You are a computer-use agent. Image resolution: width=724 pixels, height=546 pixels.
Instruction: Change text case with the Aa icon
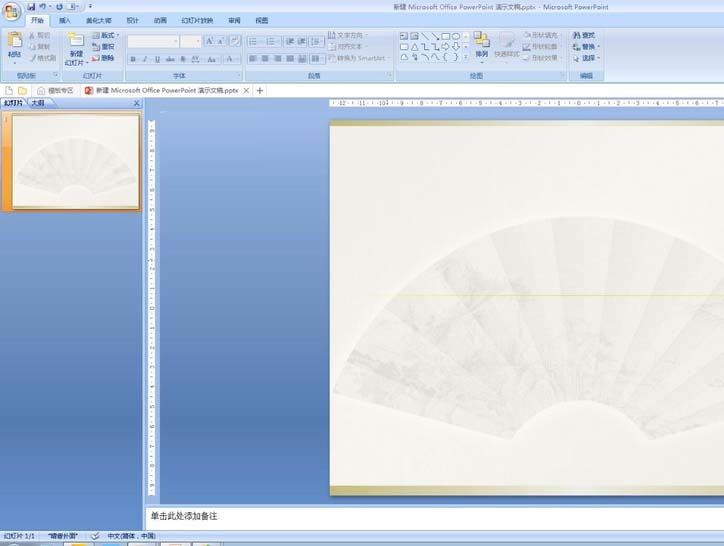click(211, 59)
